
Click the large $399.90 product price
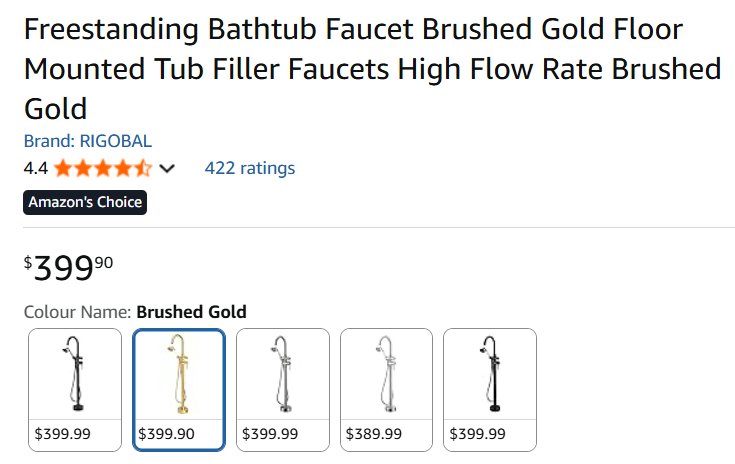[x=69, y=267]
